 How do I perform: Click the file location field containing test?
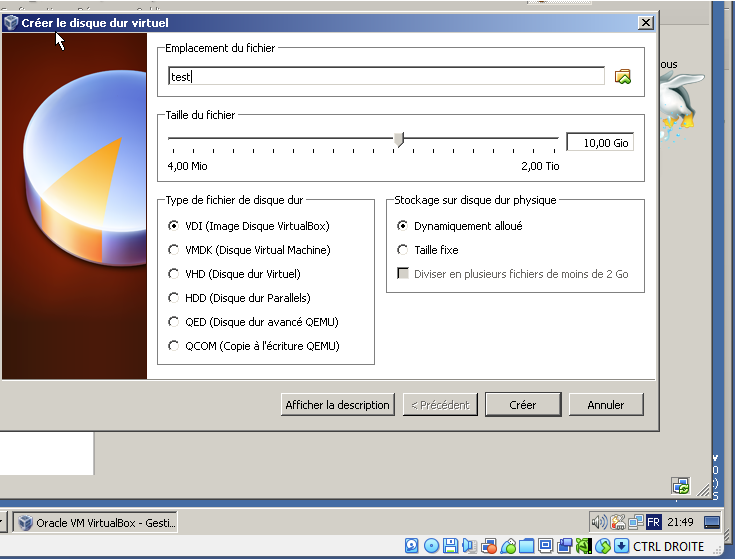coord(386,76)
